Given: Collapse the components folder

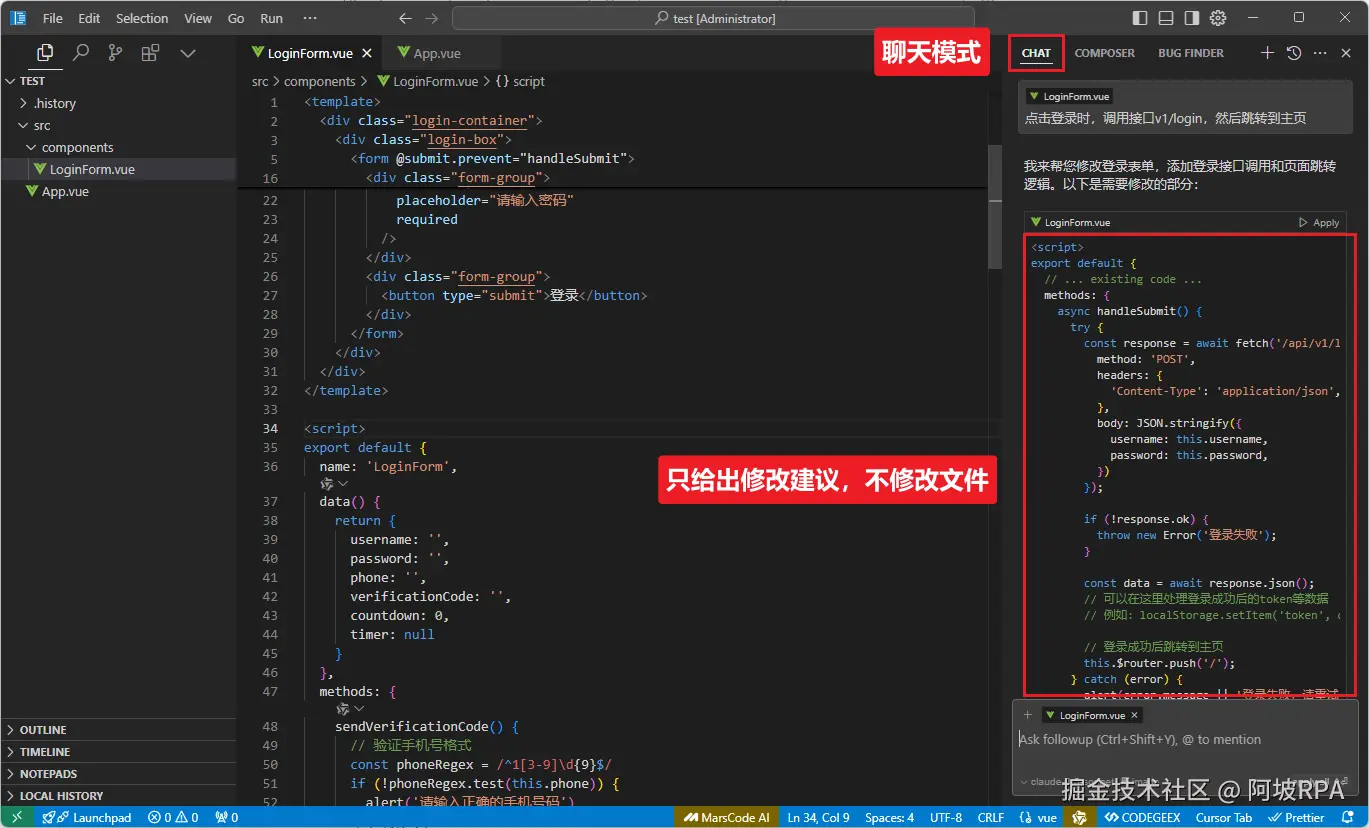Looking at the screenshot, I should click(119, 147).
